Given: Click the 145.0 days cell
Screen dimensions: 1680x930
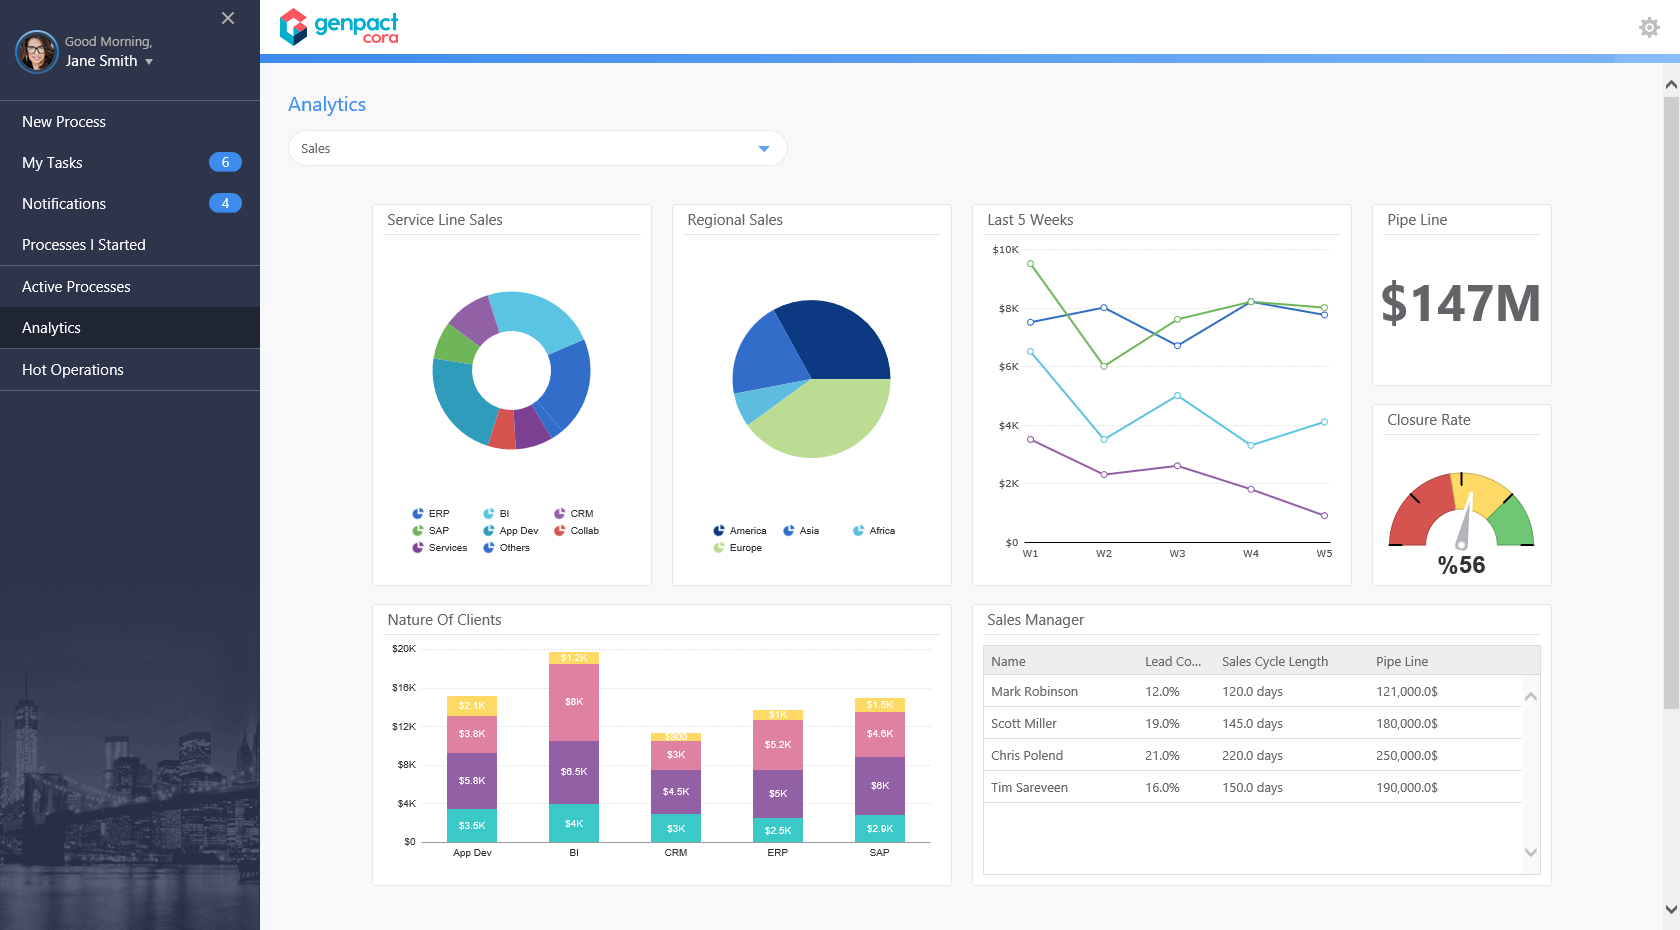Looking at the screenshot, I should [x=1252, y=724].
